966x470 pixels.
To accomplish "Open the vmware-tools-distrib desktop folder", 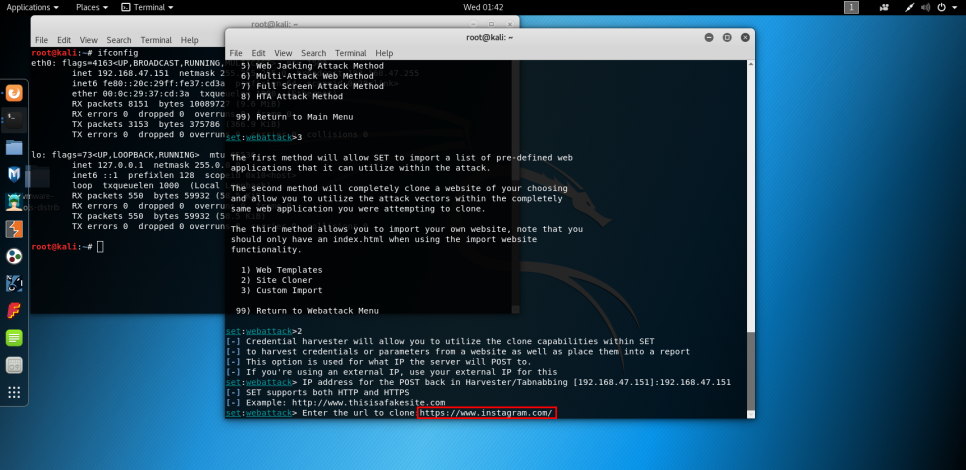I will [x=39, y=185].
